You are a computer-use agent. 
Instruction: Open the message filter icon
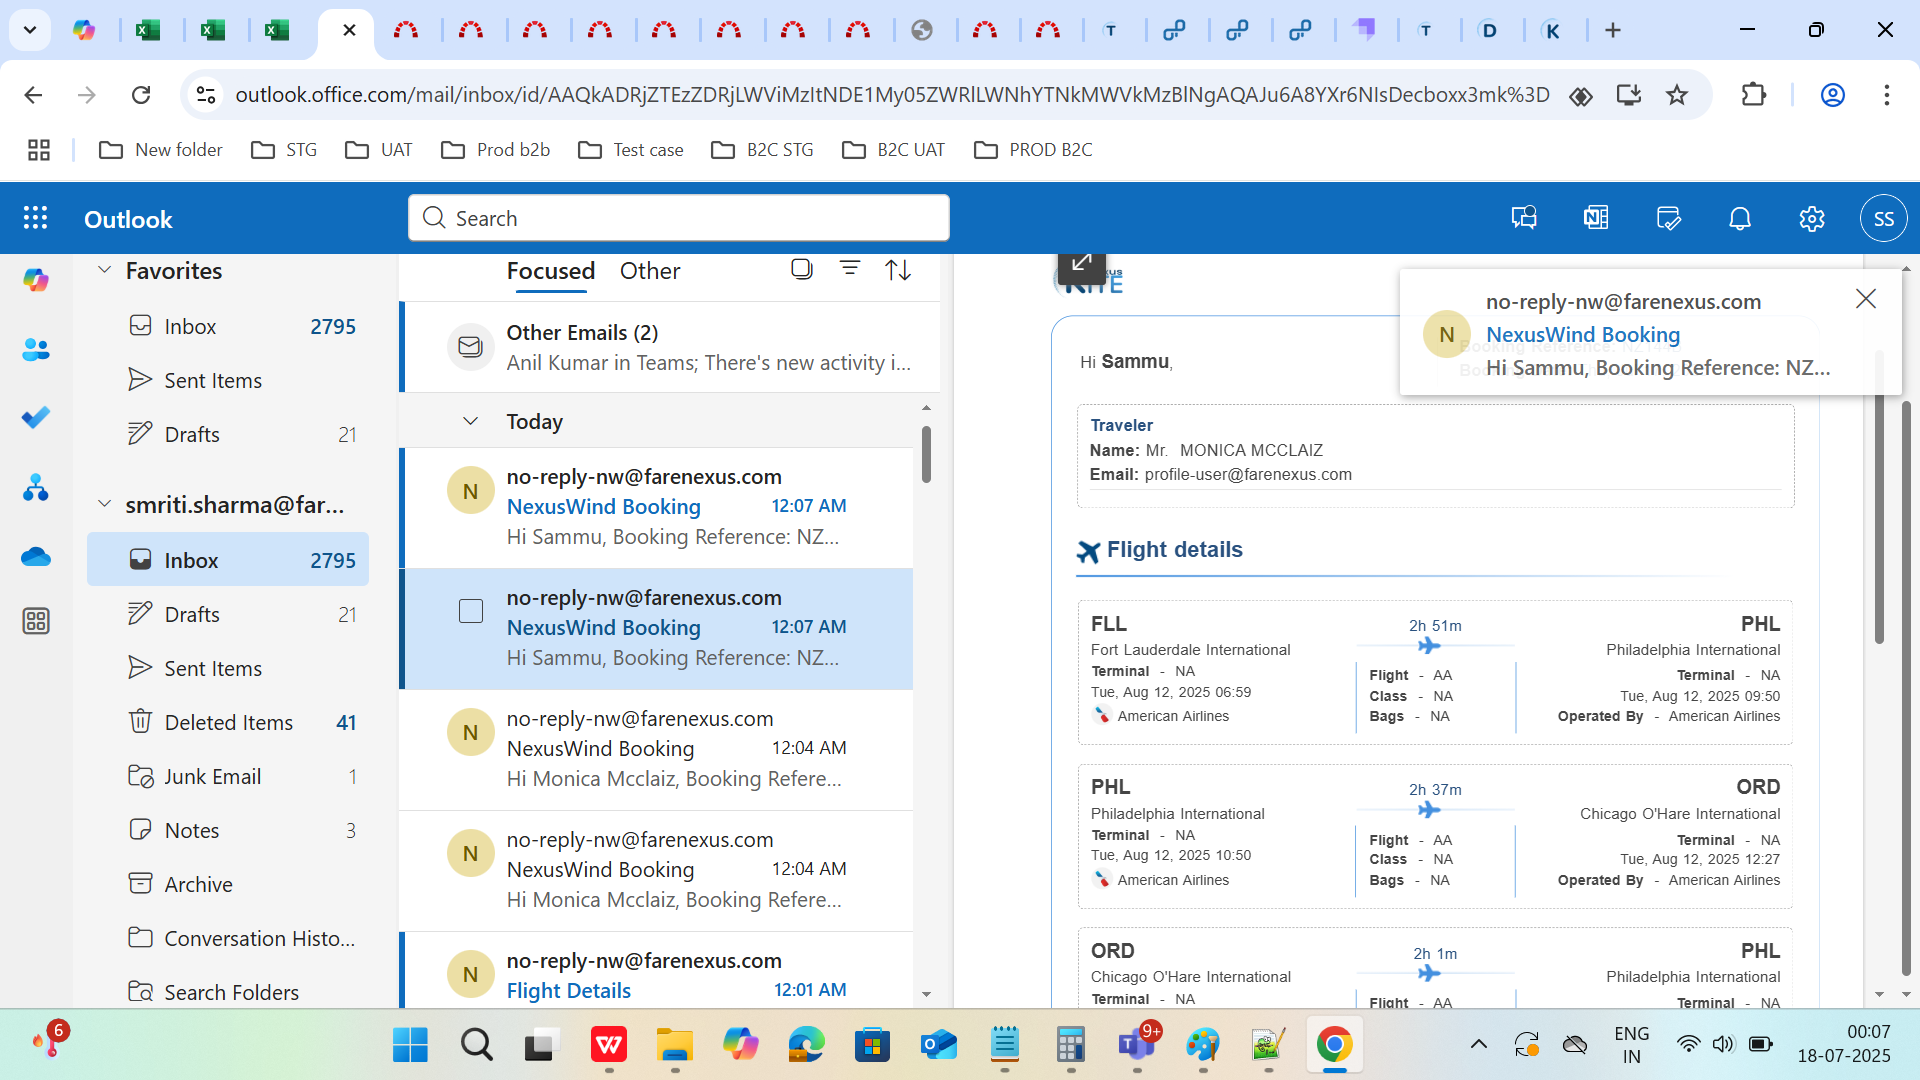850,269
